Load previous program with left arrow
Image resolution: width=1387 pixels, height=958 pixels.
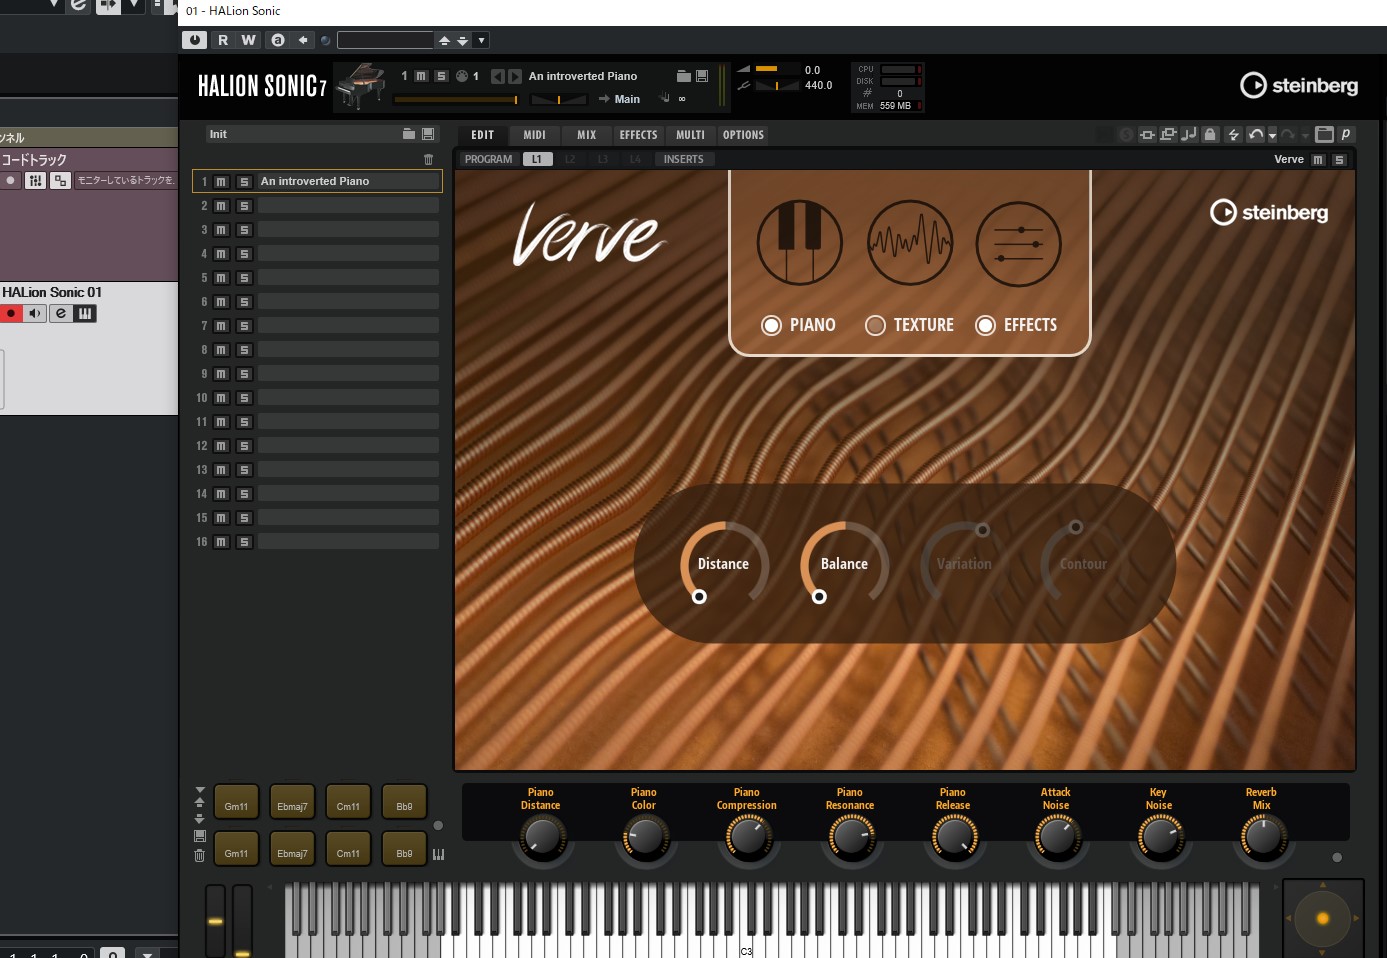click(x=498, y=76)
